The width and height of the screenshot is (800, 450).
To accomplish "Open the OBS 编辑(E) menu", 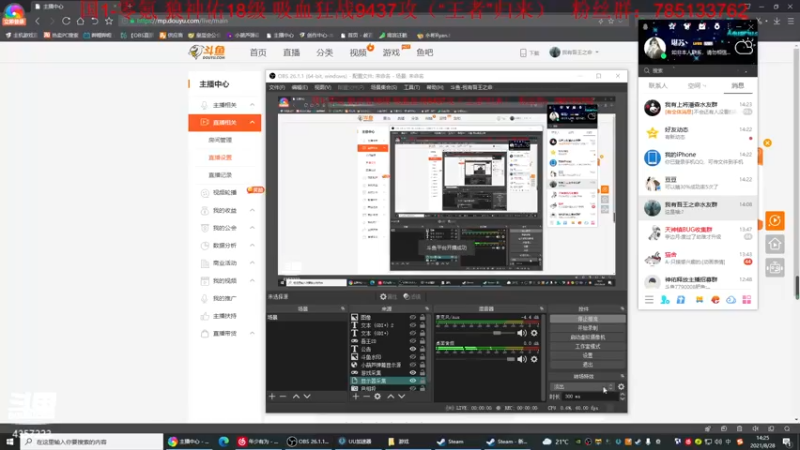I will pyautogui.click(x=299, y=87).
